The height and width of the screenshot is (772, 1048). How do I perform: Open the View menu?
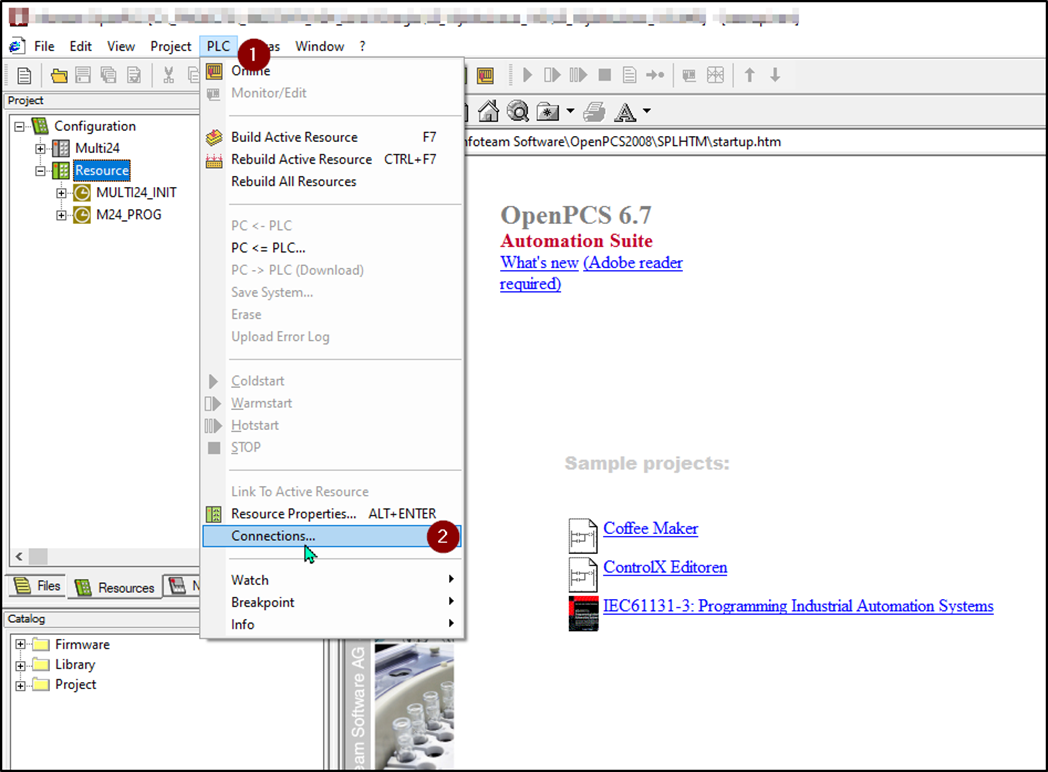click(x=121, y=46)
